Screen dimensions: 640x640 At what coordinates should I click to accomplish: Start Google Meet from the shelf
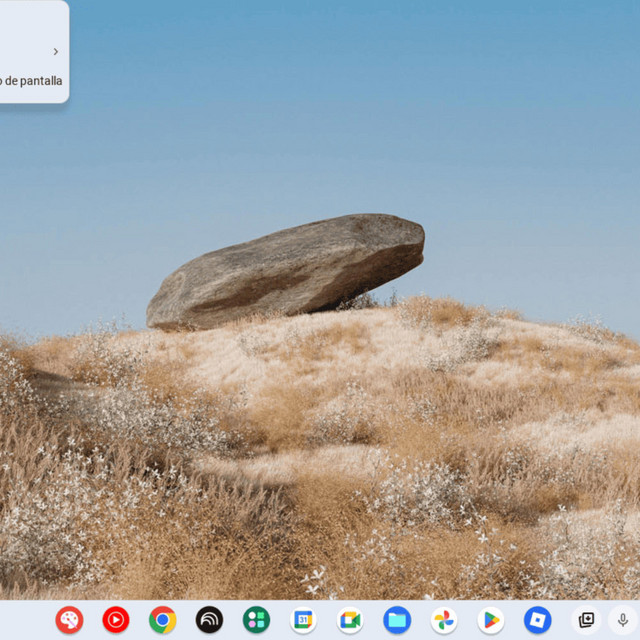coord(350,620)
